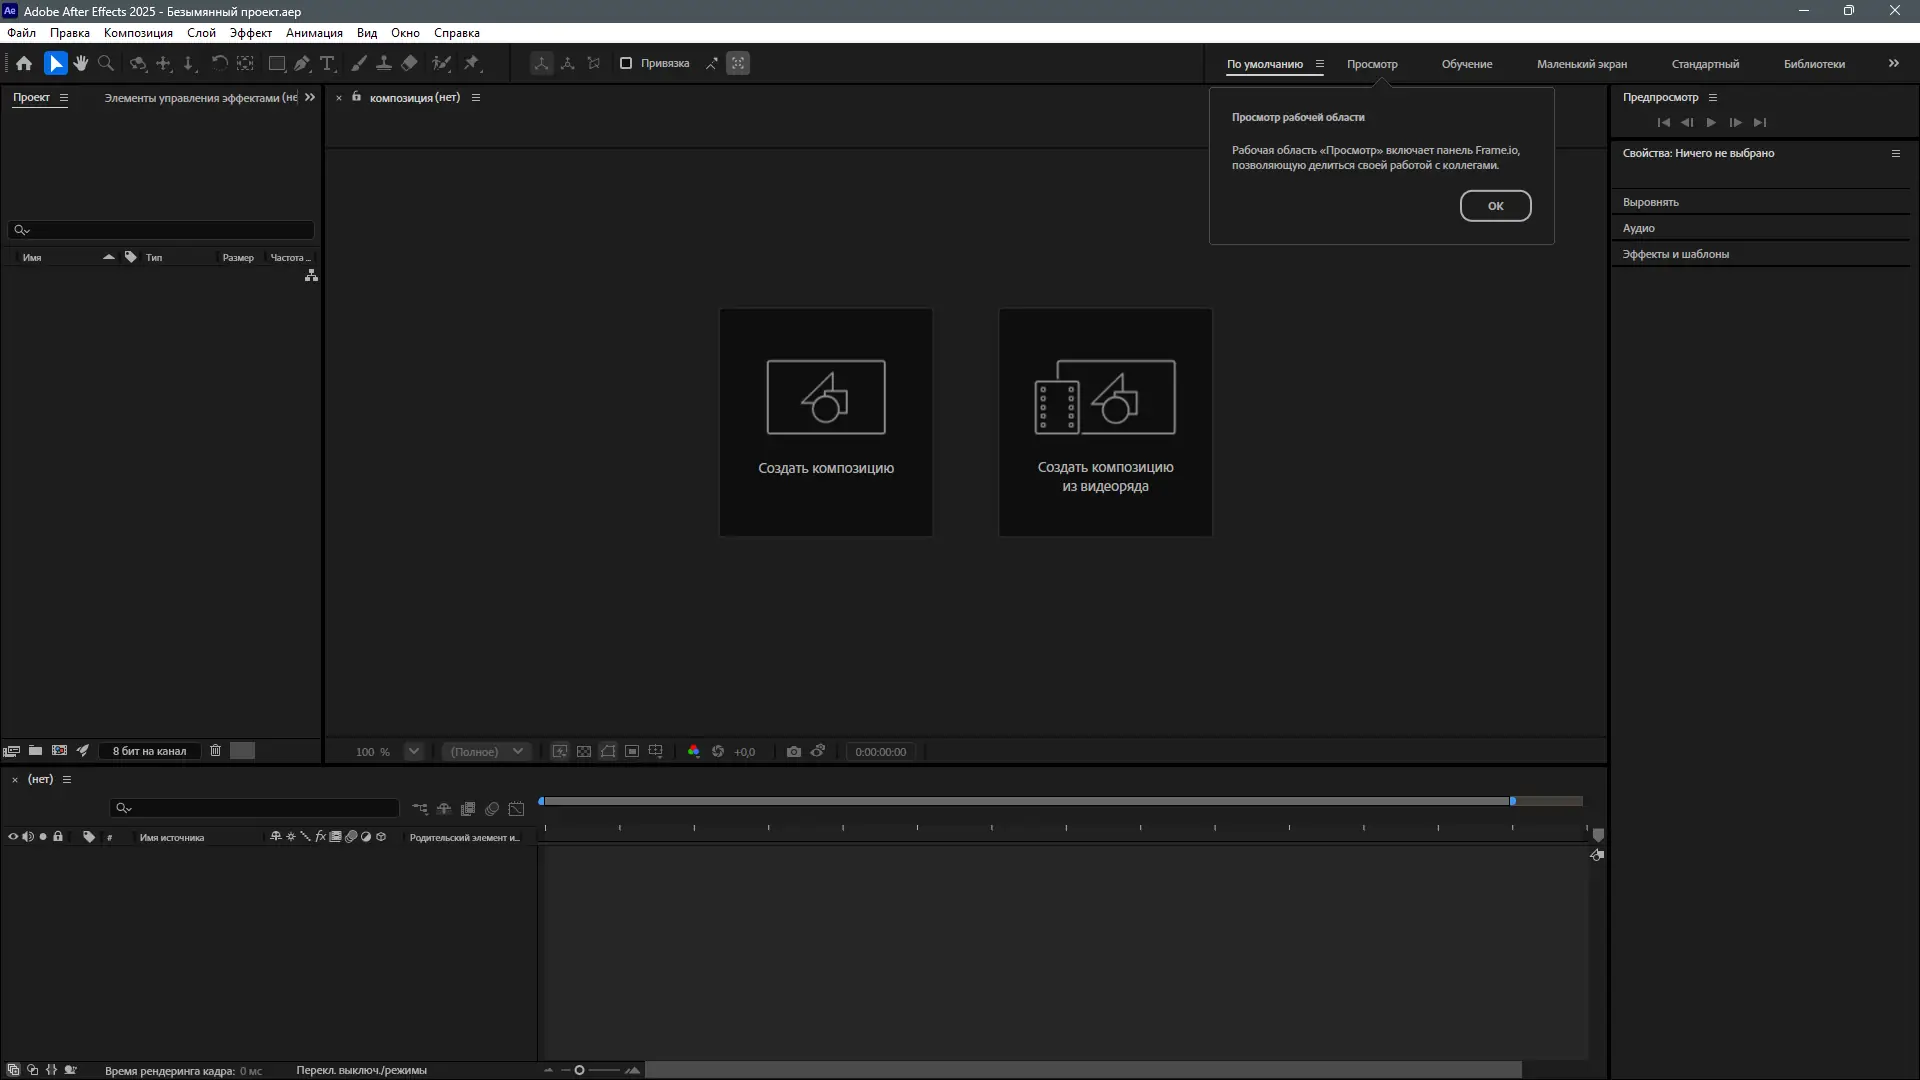Select the Zoom tool
1920x1080 pixels.
[x=105, y=63]
